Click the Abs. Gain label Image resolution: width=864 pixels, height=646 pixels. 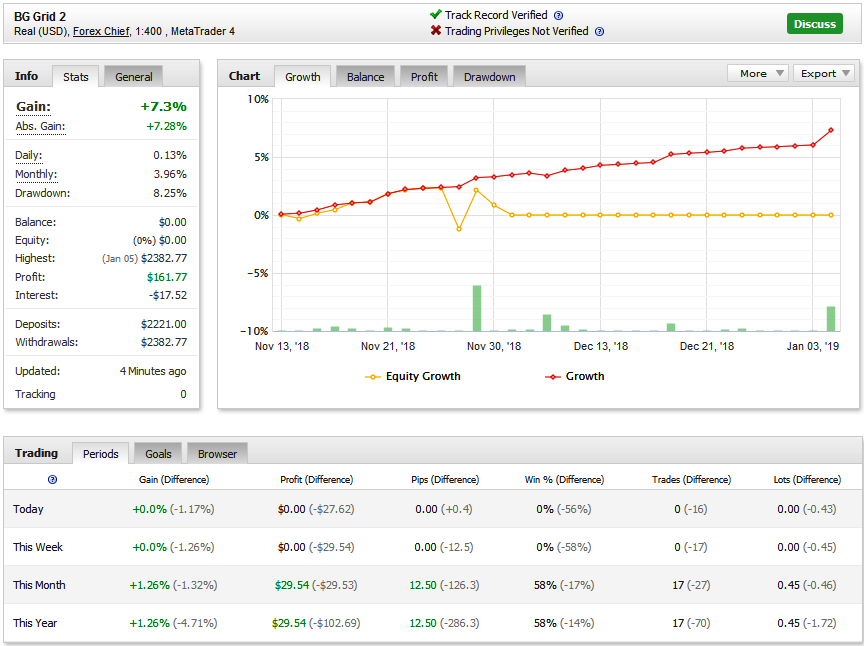click(40, 126)
